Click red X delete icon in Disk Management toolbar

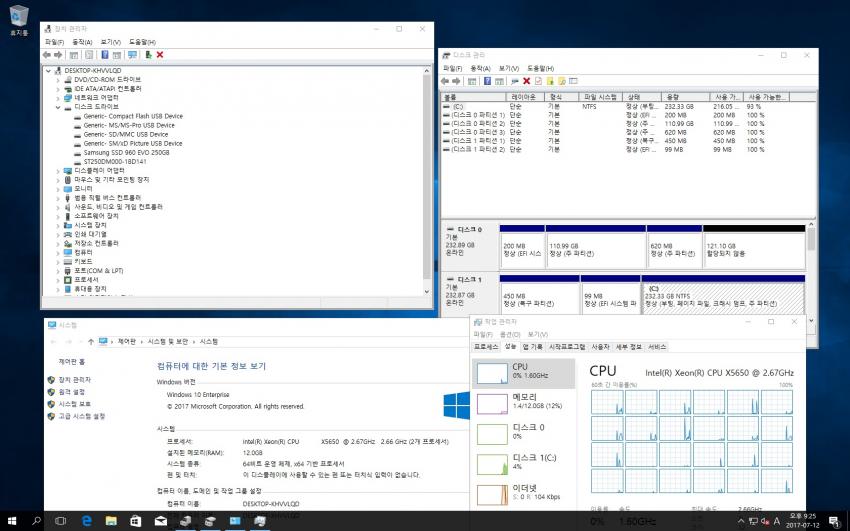(526, 81)
